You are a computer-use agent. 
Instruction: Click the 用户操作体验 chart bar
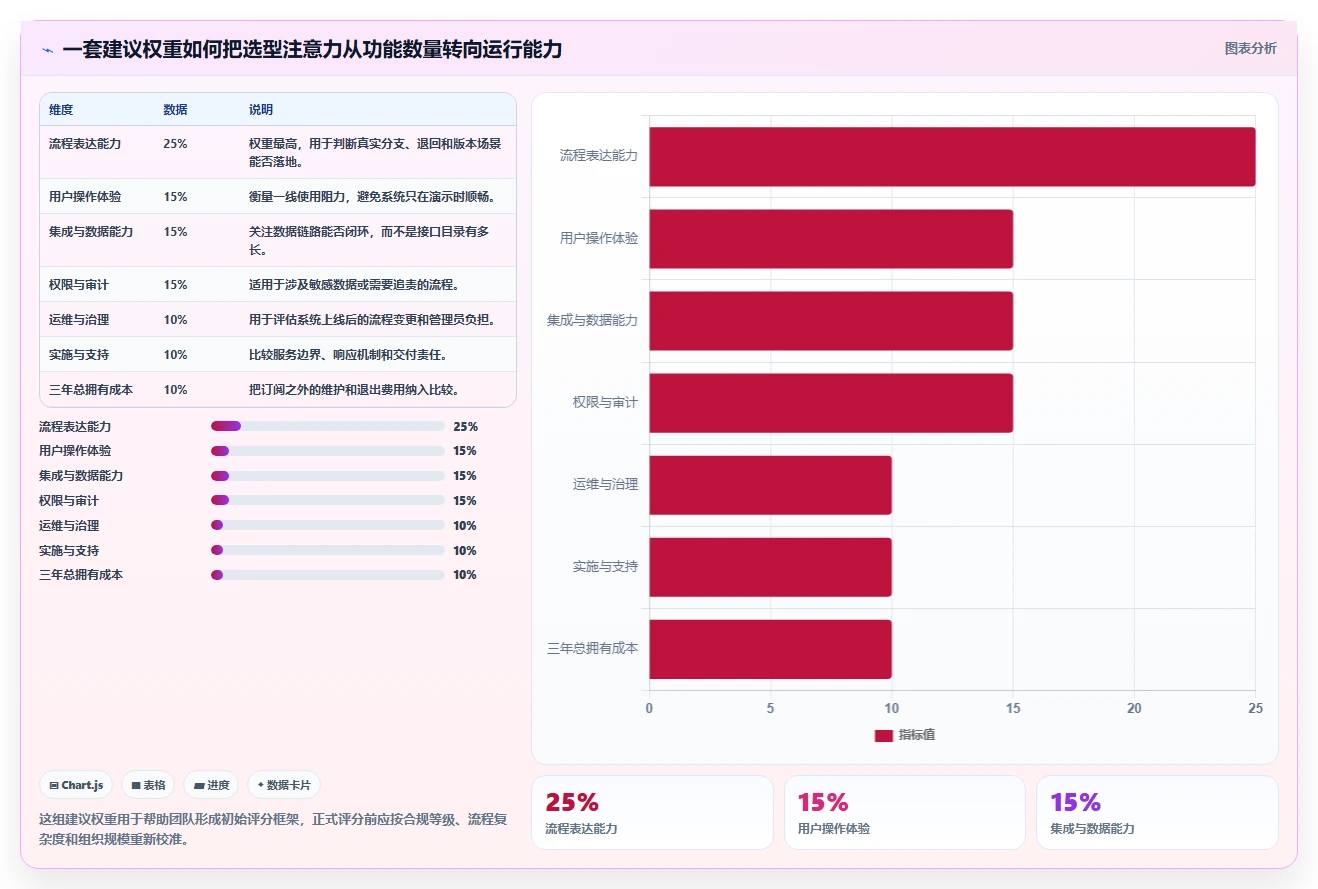point(831,238)
